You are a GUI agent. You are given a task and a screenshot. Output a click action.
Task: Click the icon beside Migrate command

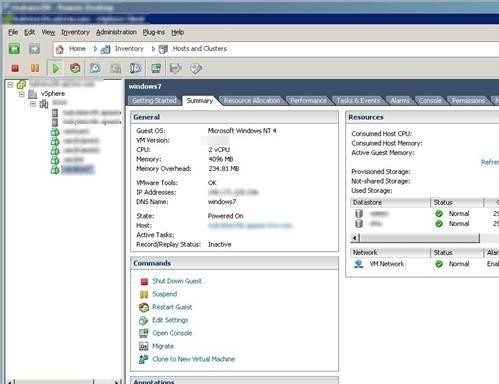pyautogui.click(x=143, y=346)
